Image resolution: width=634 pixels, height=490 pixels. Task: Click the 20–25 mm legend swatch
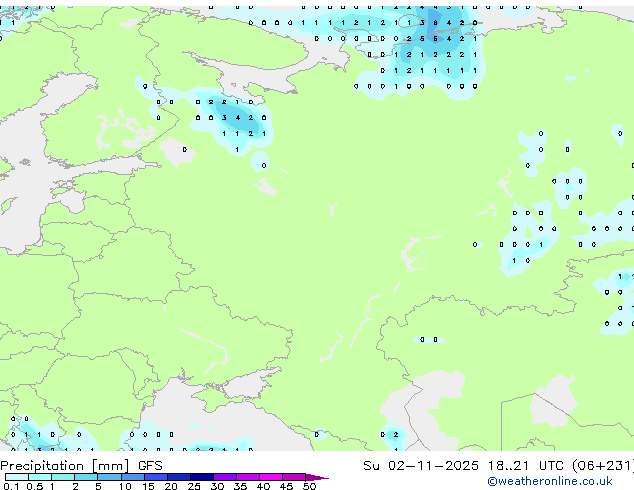pyautogui.click(x=179, y=477)
